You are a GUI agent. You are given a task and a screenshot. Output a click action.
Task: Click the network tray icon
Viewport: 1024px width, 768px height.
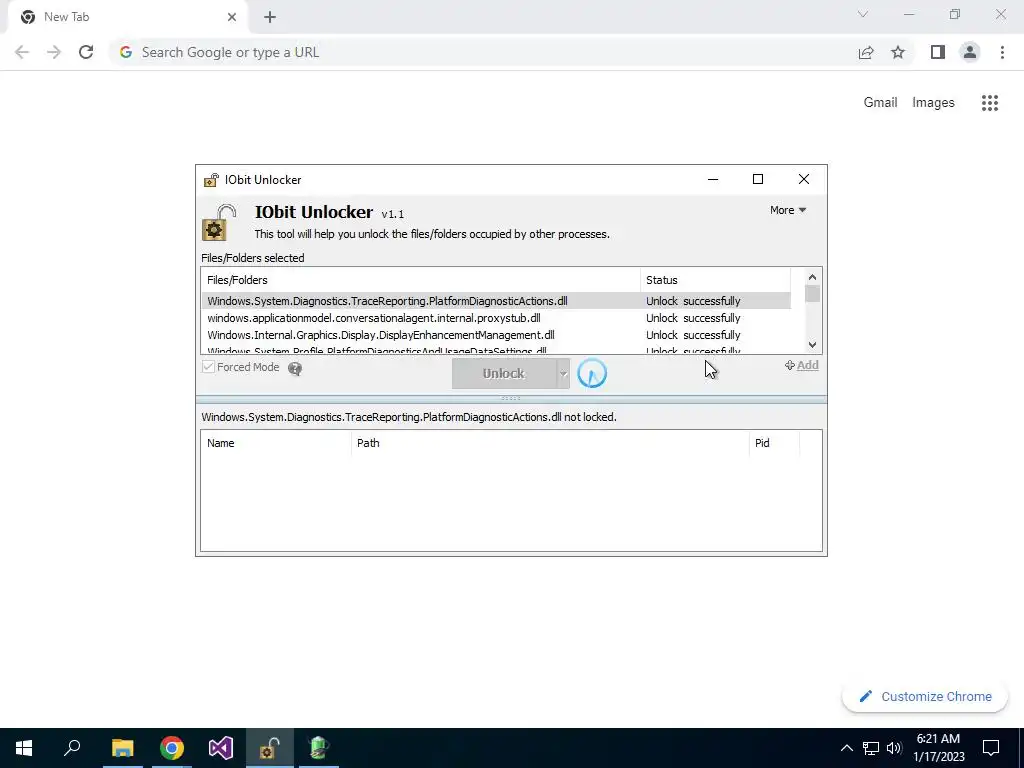click(x=871, y=748)
